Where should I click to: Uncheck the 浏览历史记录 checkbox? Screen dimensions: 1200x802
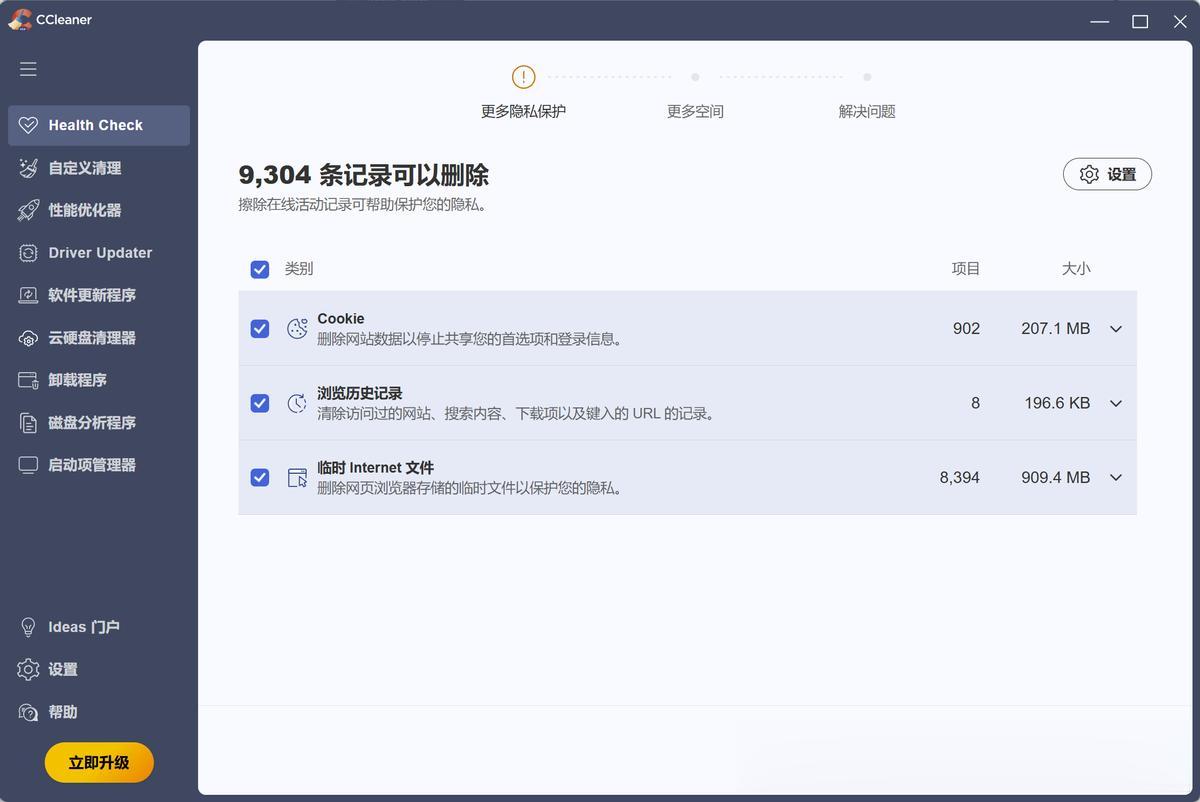coord(260,403)
